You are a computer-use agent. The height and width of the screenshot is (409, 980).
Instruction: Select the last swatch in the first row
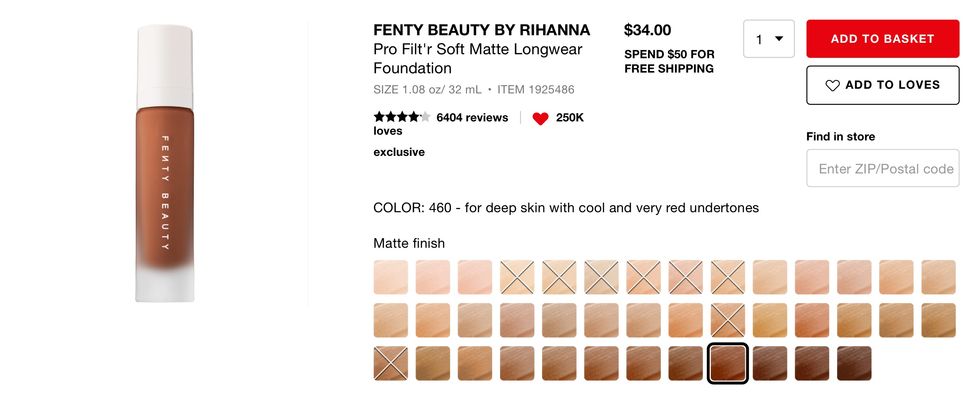[938, 277]
